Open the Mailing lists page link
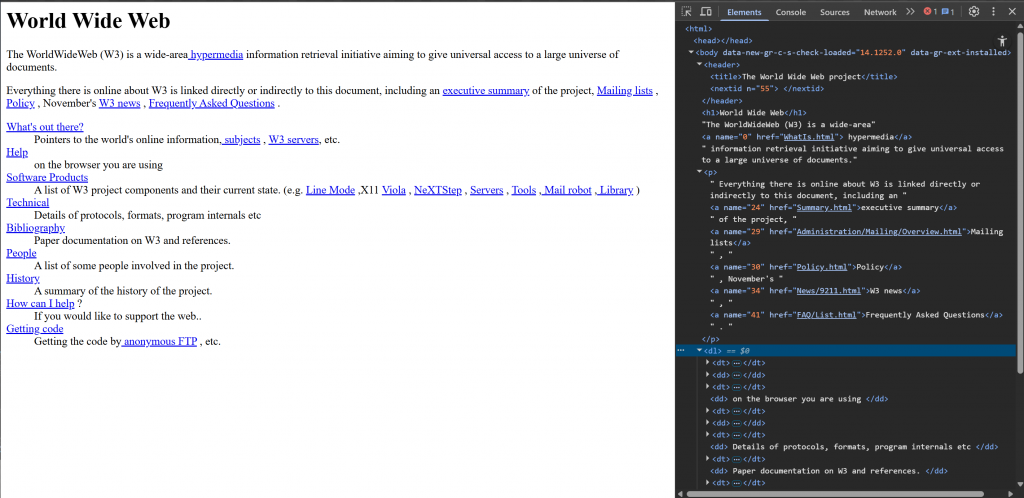Viewport: 1024px width, 498px height. [x=625, y=91]
